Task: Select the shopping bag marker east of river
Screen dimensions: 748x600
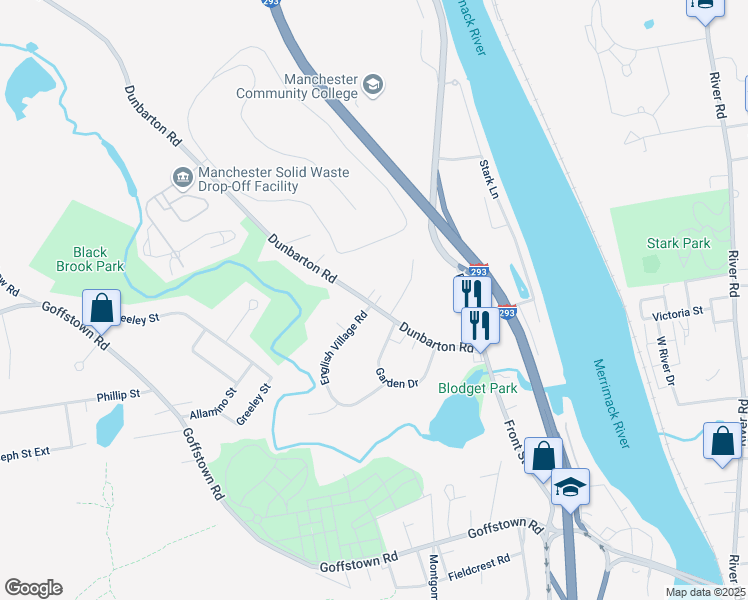Action: (722, 443)
